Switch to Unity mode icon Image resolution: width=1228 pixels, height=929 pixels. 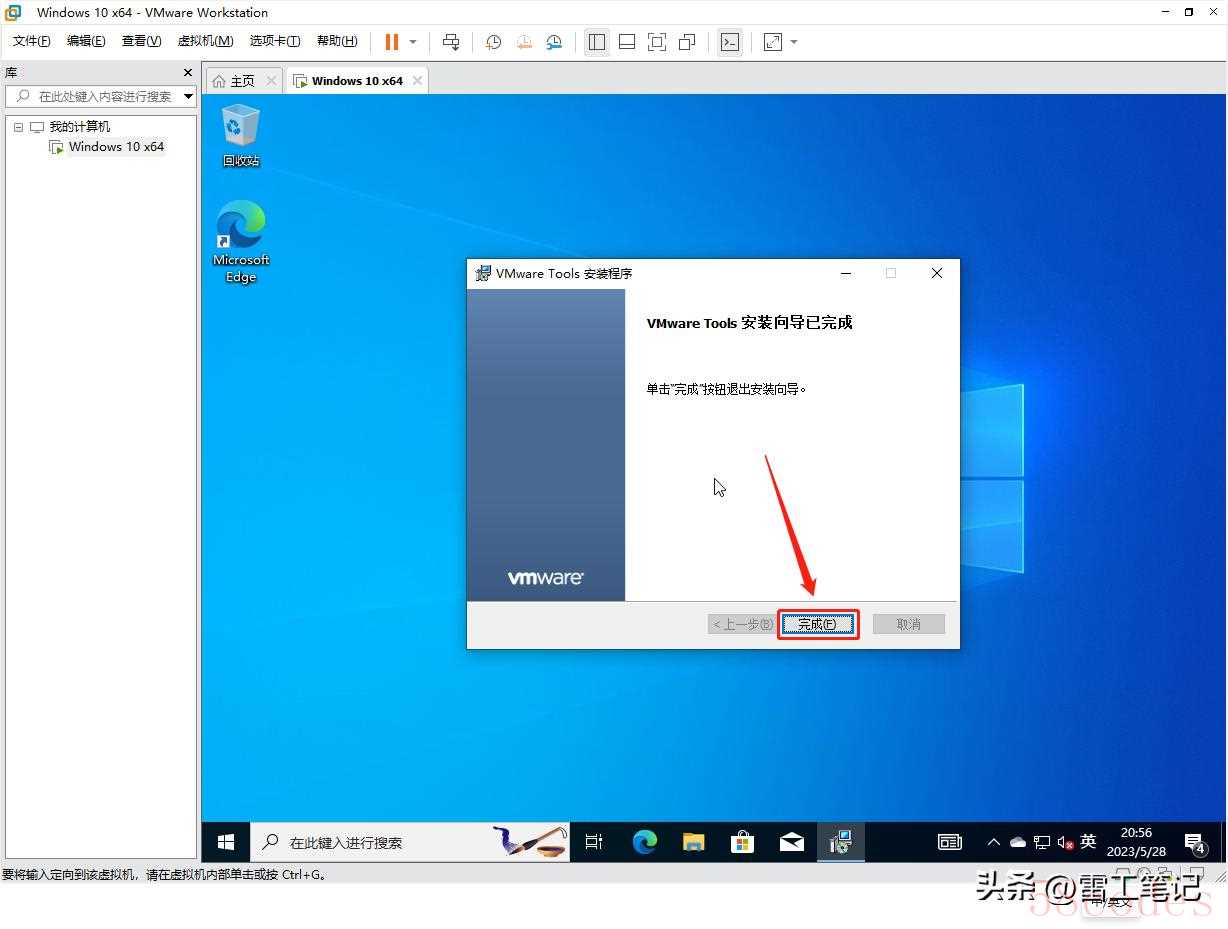(687, 42)
